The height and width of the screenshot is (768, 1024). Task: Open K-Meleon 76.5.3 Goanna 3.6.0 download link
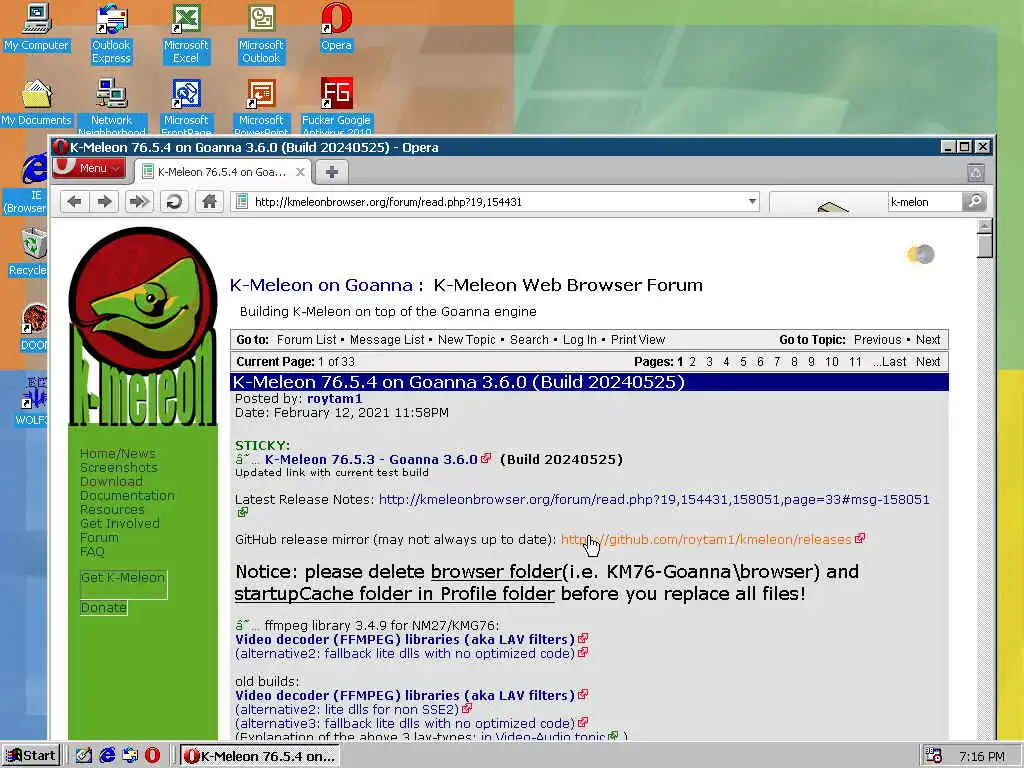371,459
